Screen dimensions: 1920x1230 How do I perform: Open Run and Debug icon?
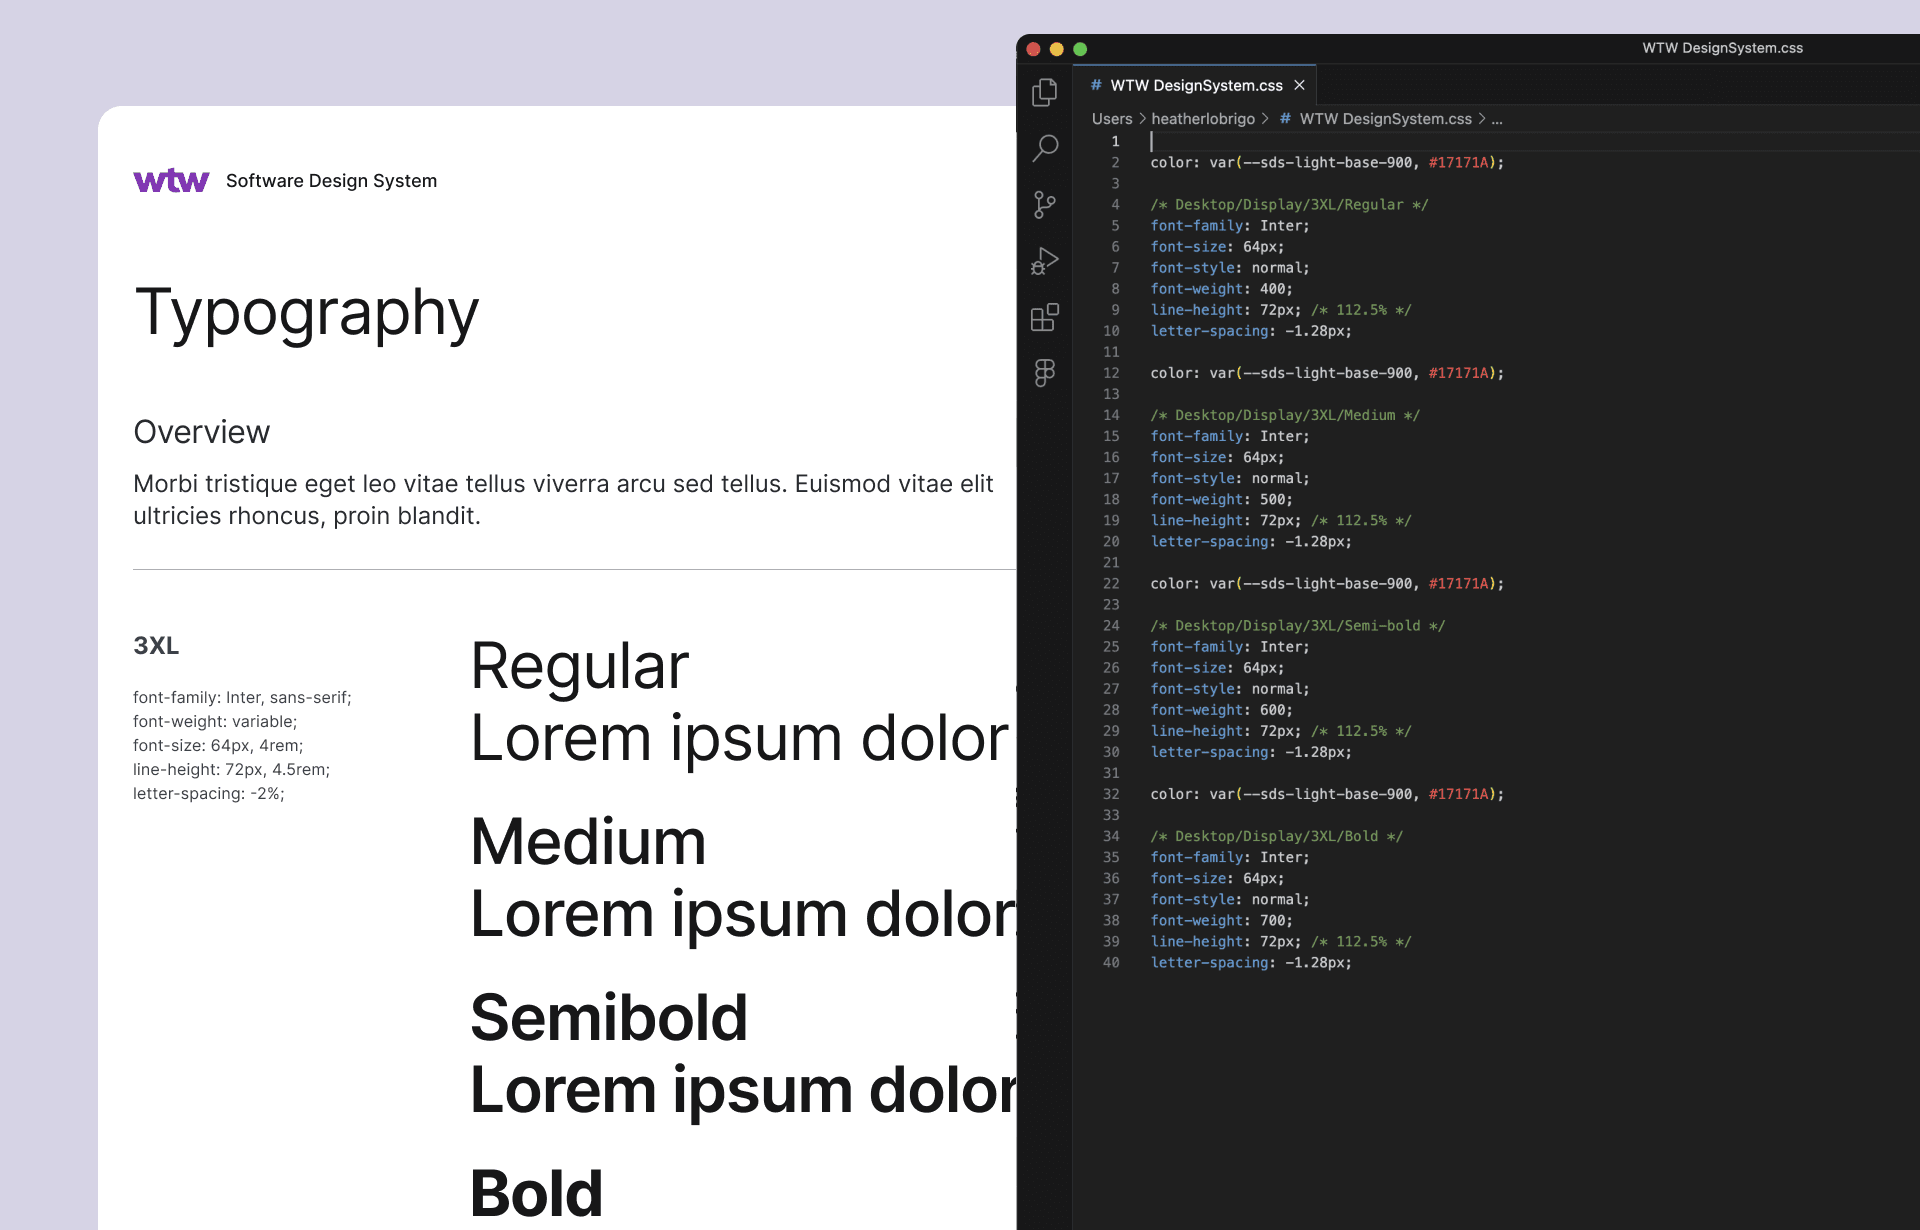coord(1045,261)
